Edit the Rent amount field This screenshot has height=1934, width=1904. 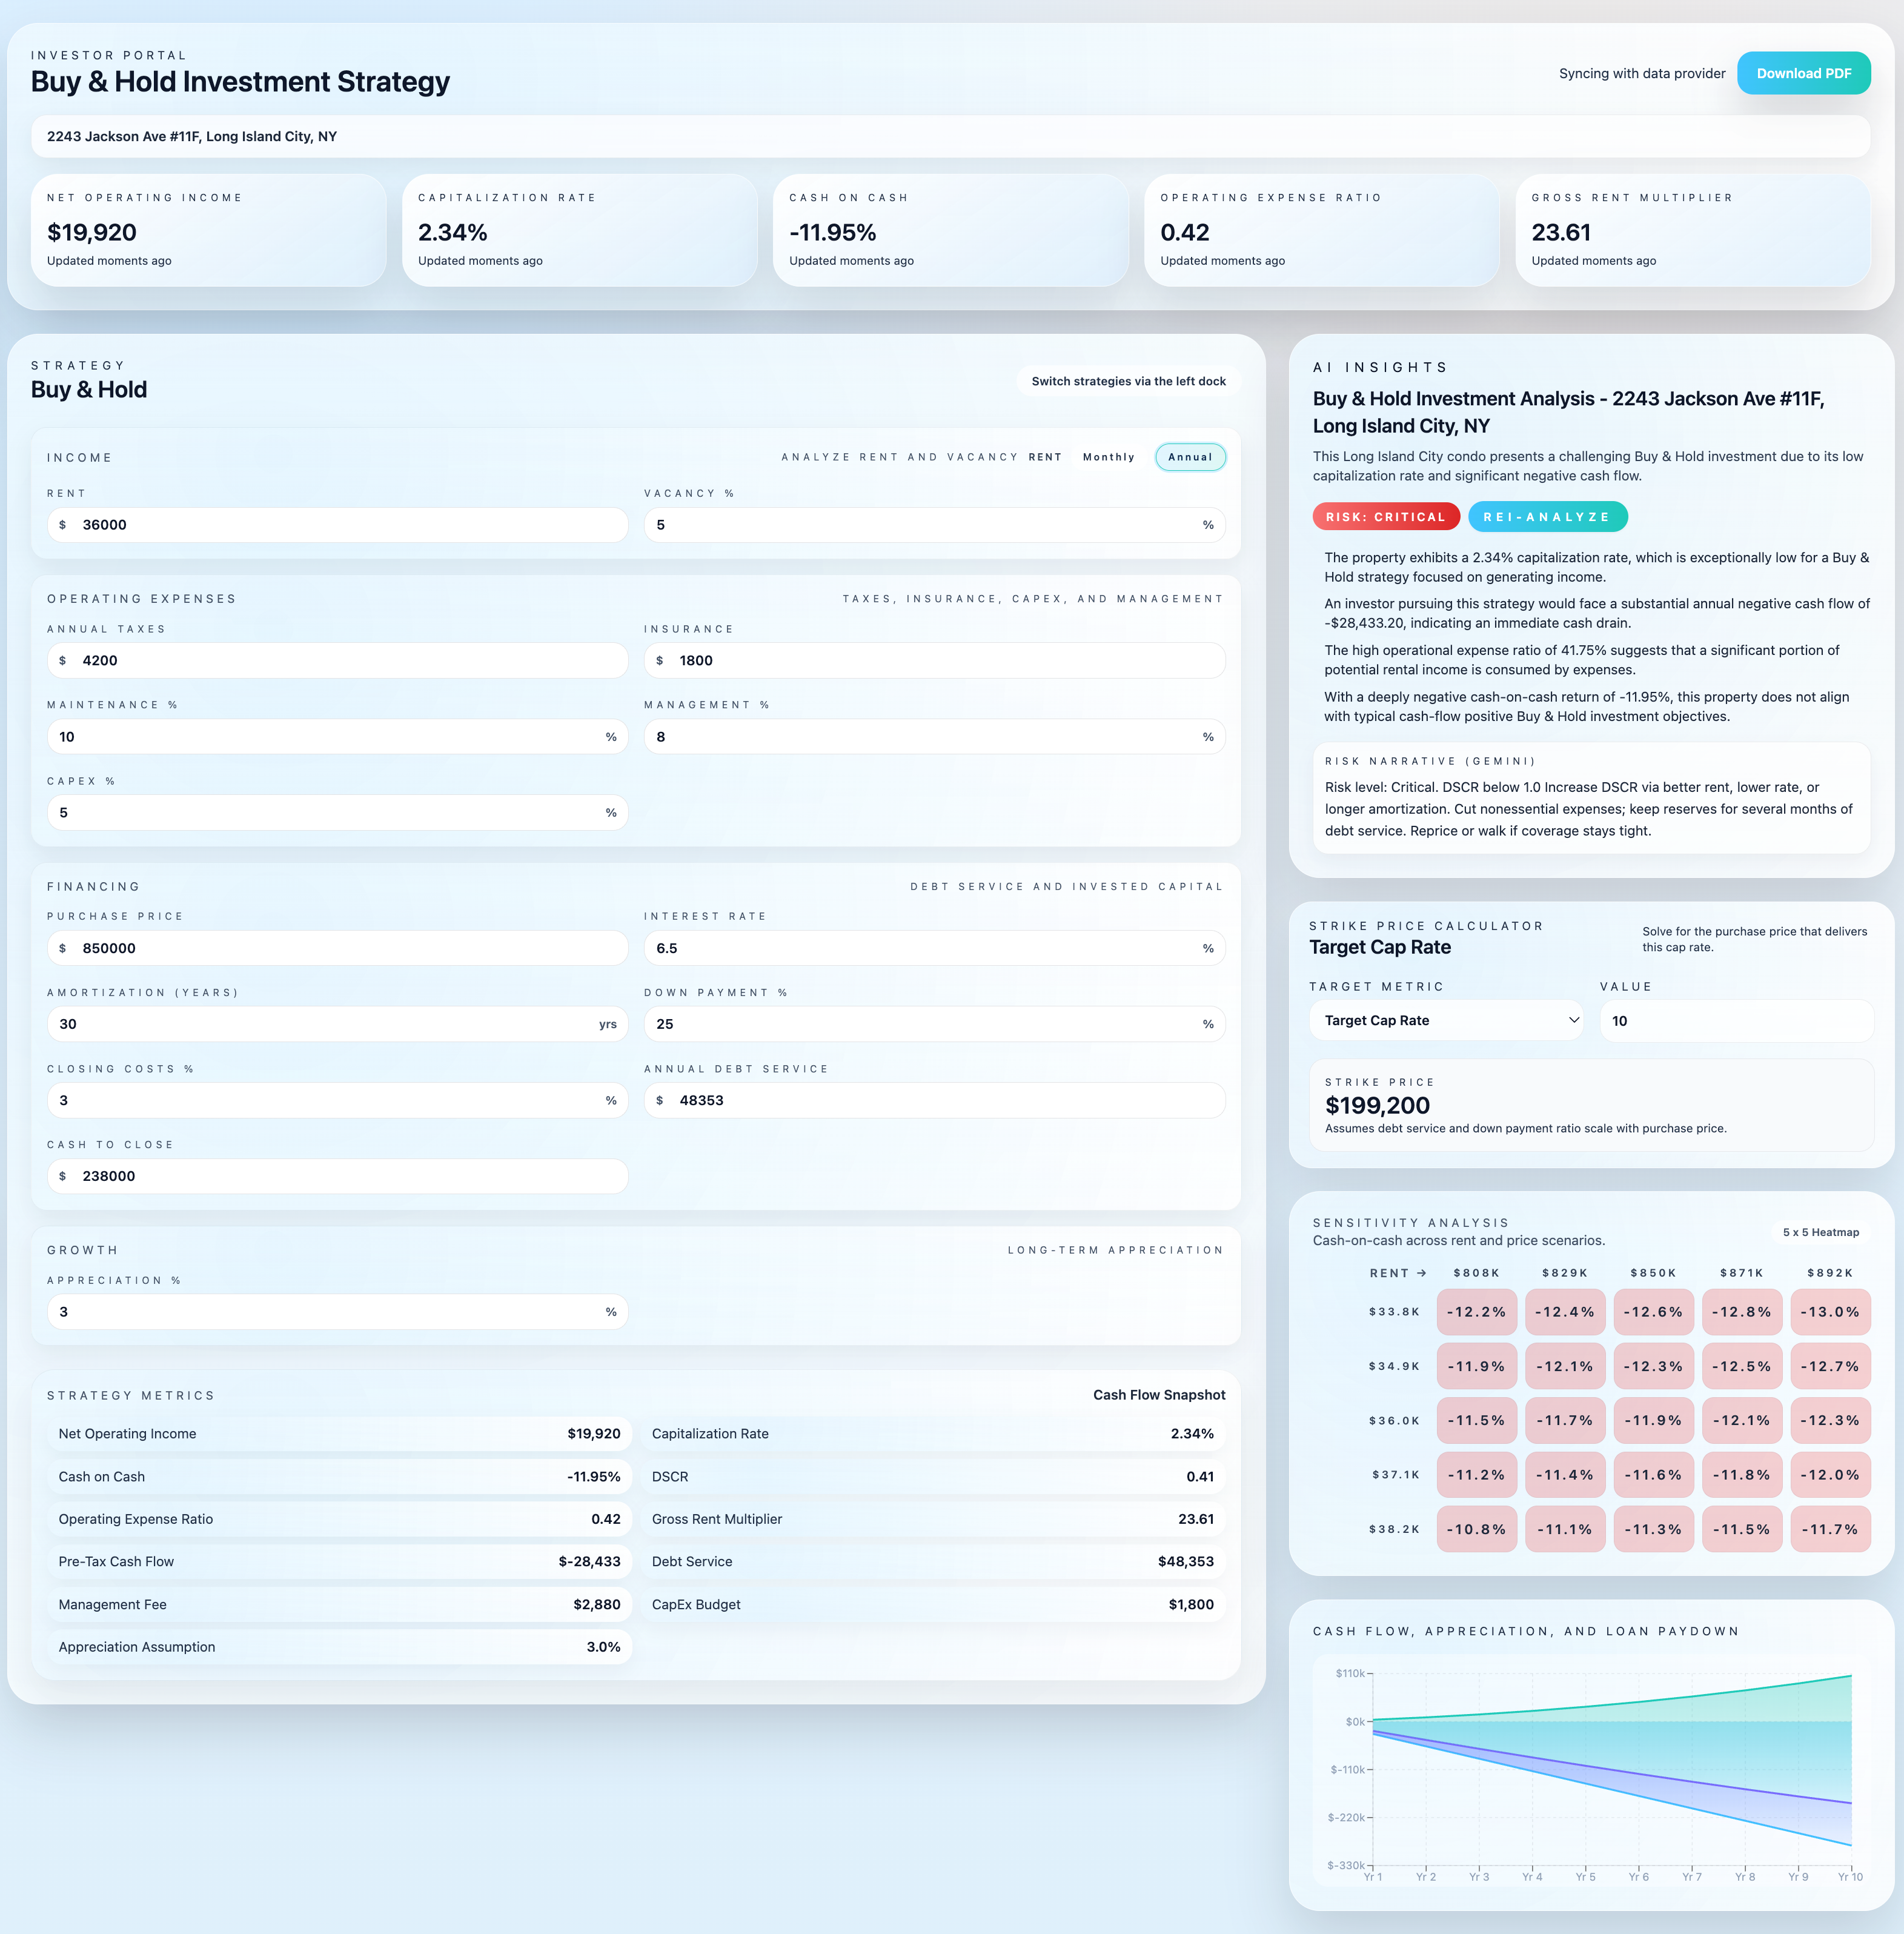(x=338, y=524)
